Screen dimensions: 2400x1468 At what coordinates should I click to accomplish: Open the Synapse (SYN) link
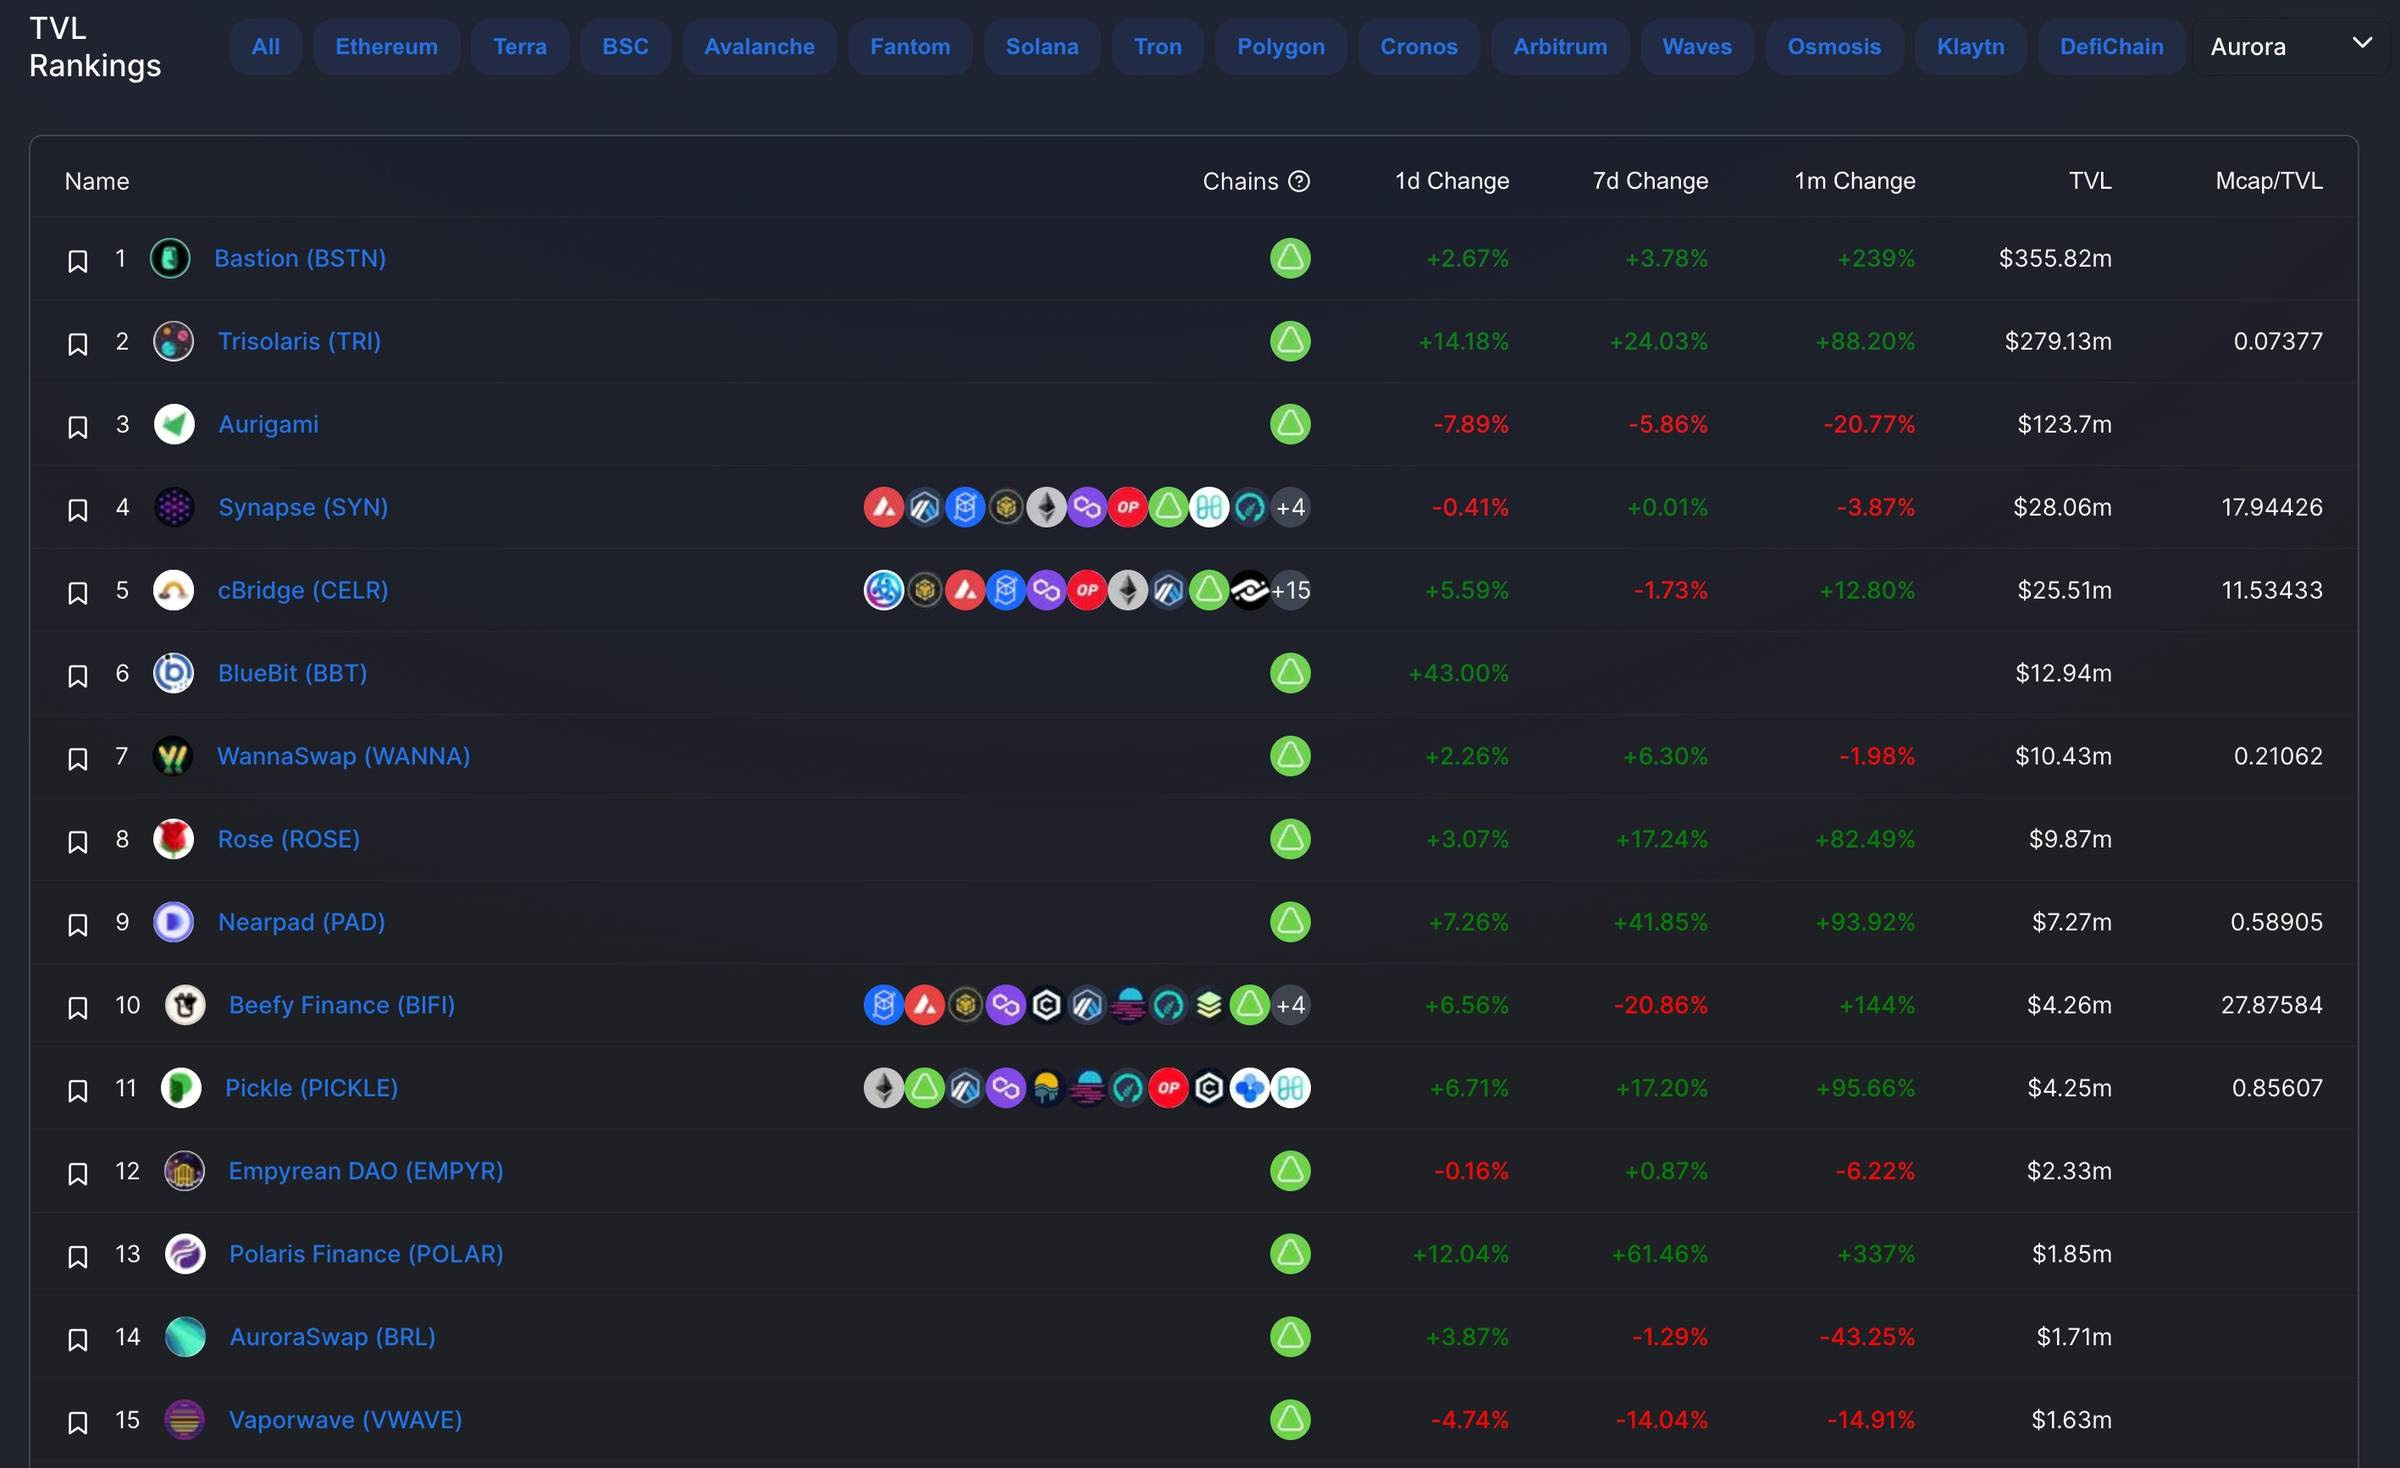[303, 507]
